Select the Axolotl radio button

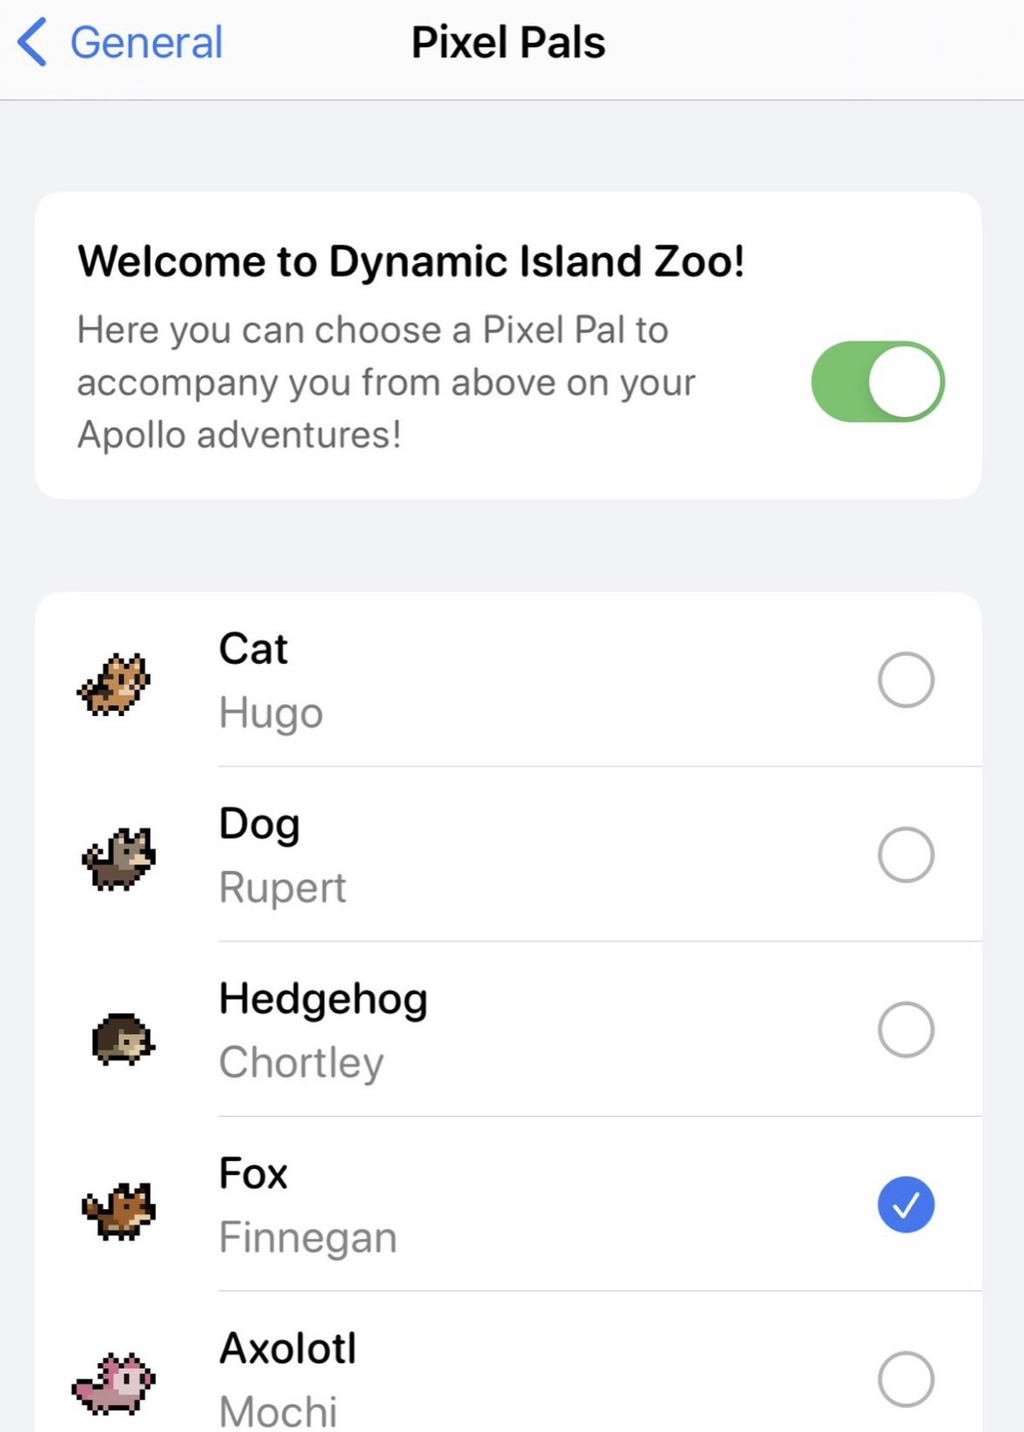(906, 1380)
